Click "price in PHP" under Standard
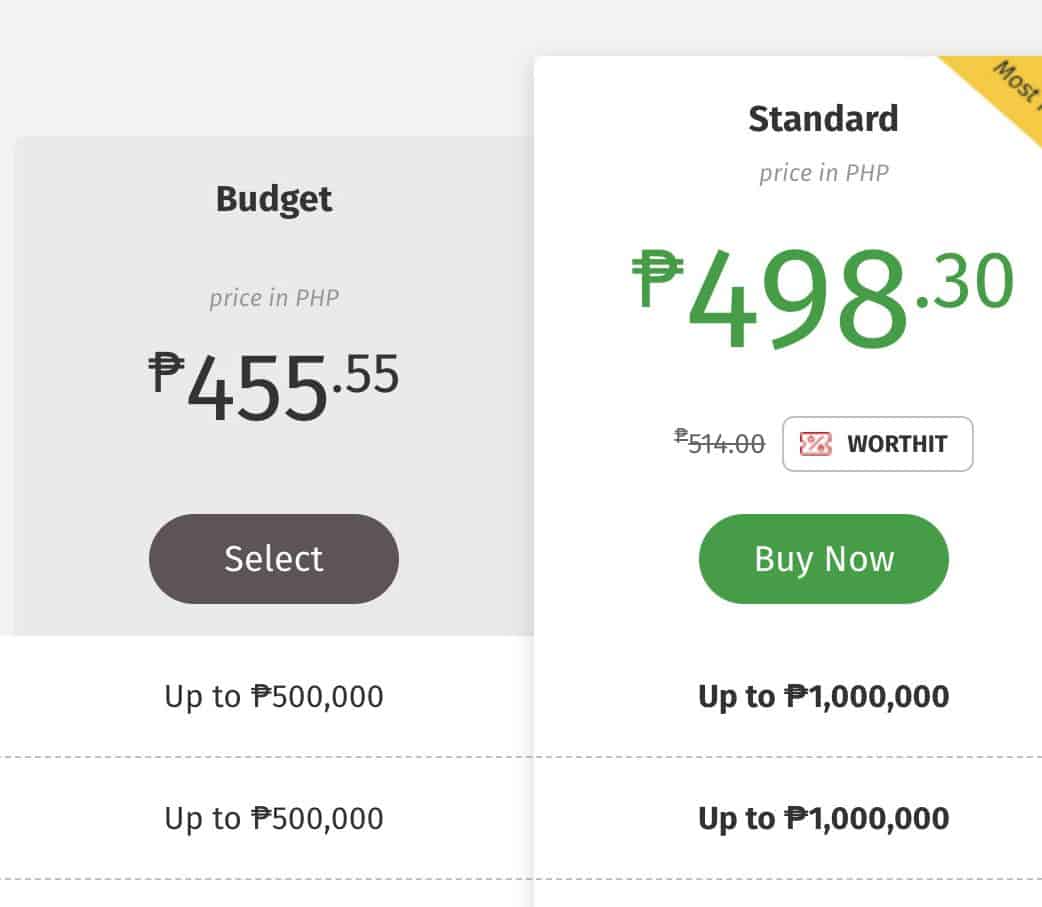 point(823,172)
